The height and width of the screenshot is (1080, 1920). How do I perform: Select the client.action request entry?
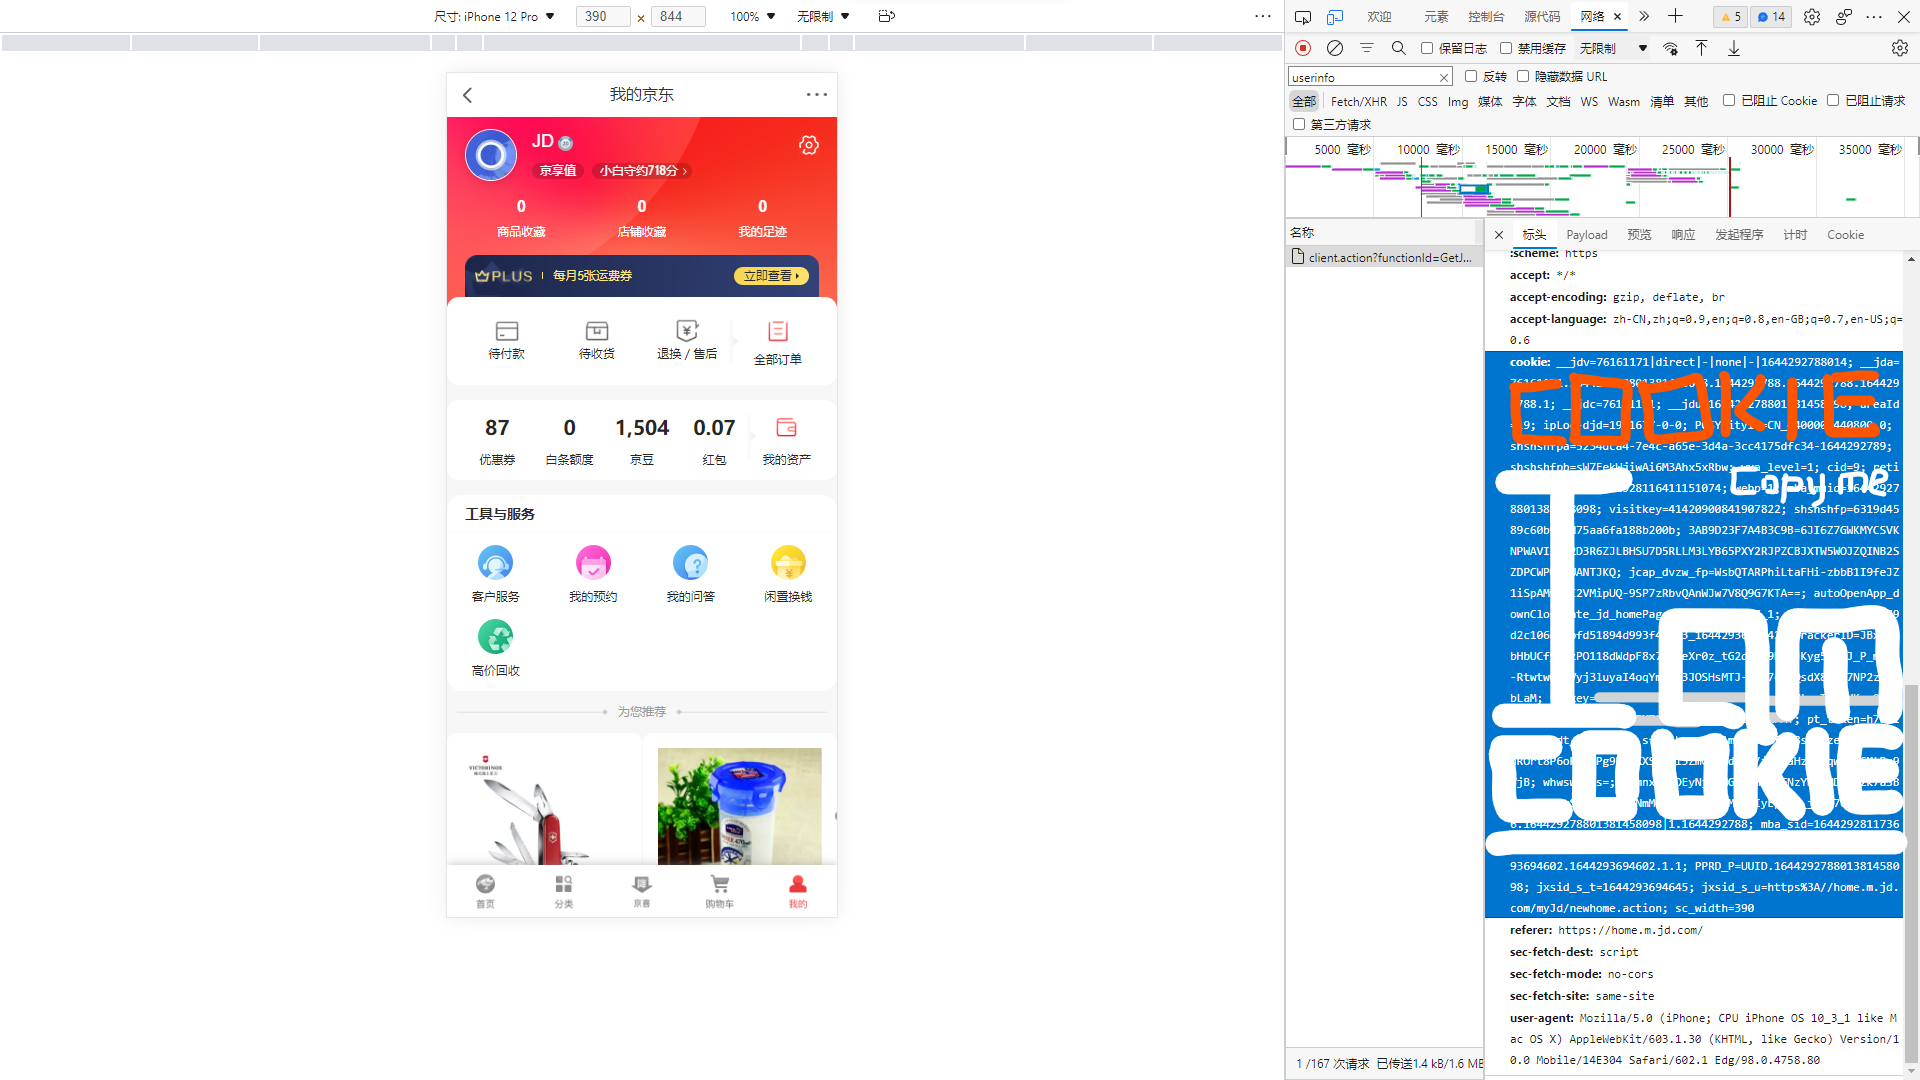point(1388,258)
